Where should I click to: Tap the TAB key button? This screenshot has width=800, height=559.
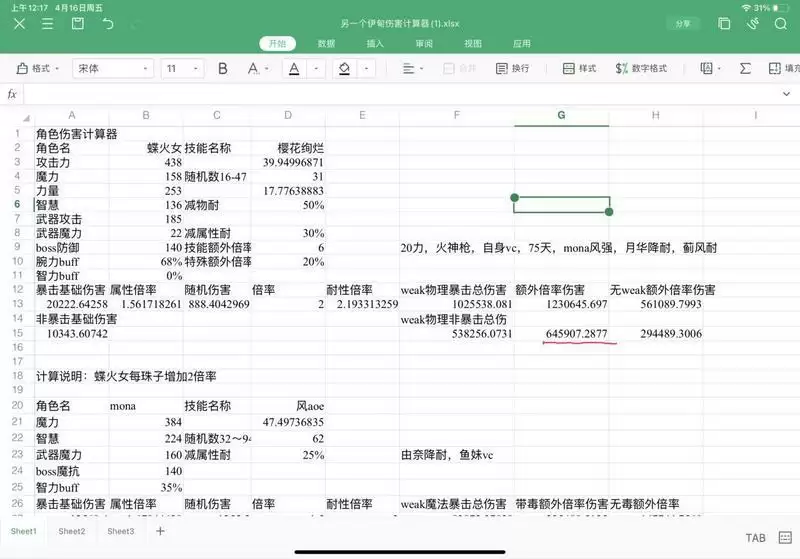click(x=756, y=538)
